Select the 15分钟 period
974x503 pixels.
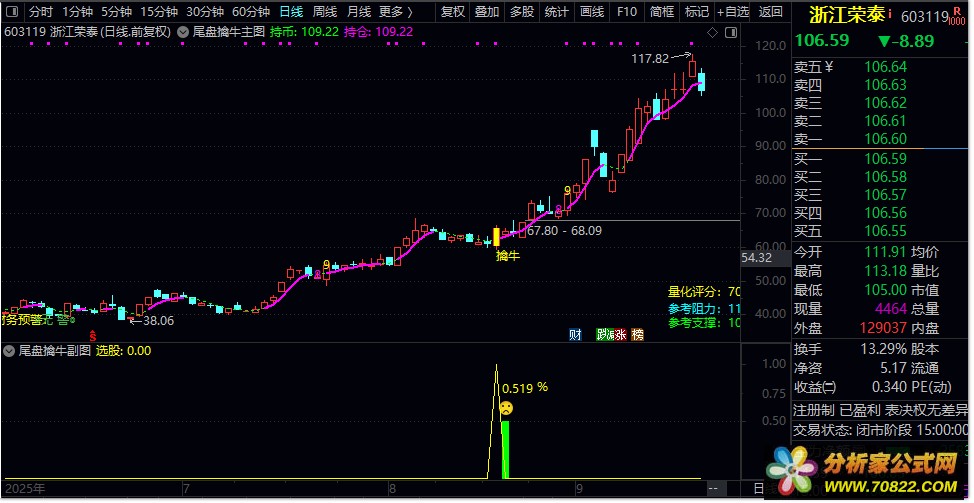click(x=159, y=11)
